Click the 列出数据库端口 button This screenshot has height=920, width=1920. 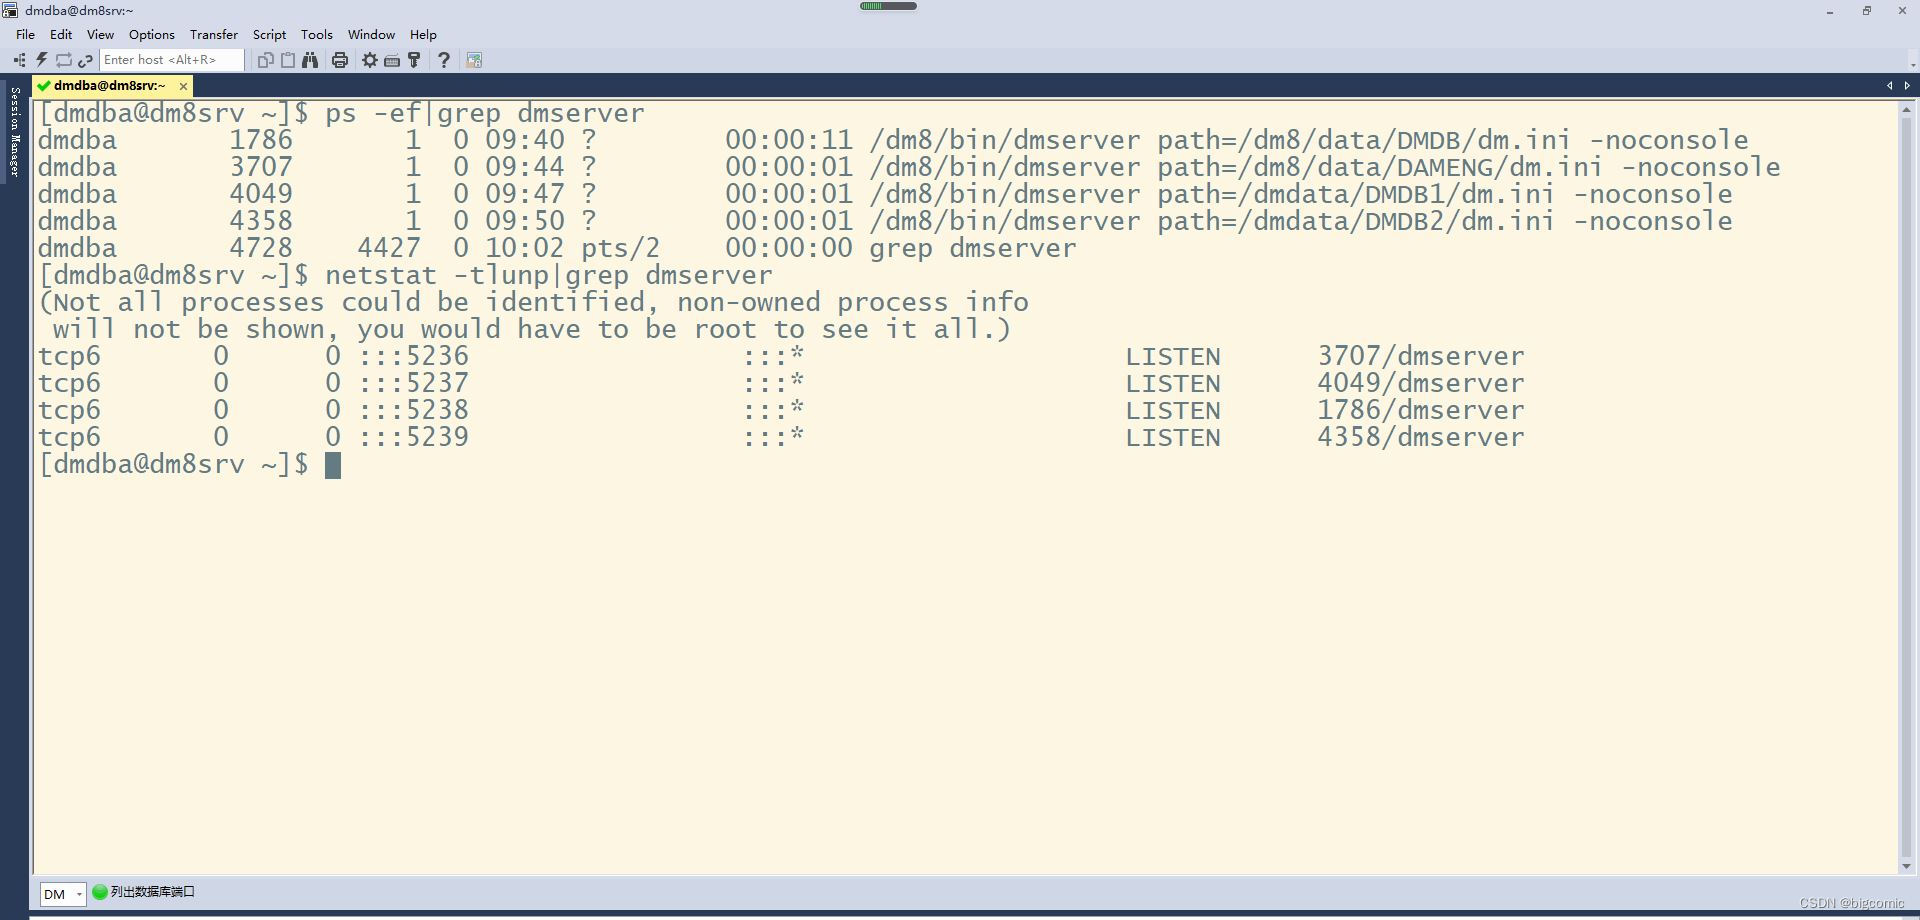pyautogui.click(x=144, y=892)
